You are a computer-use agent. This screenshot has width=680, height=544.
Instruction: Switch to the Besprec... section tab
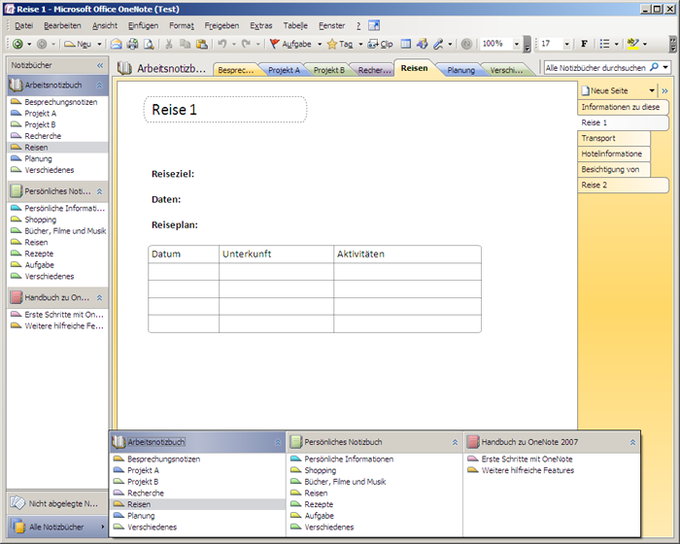(x=235, y=70)
